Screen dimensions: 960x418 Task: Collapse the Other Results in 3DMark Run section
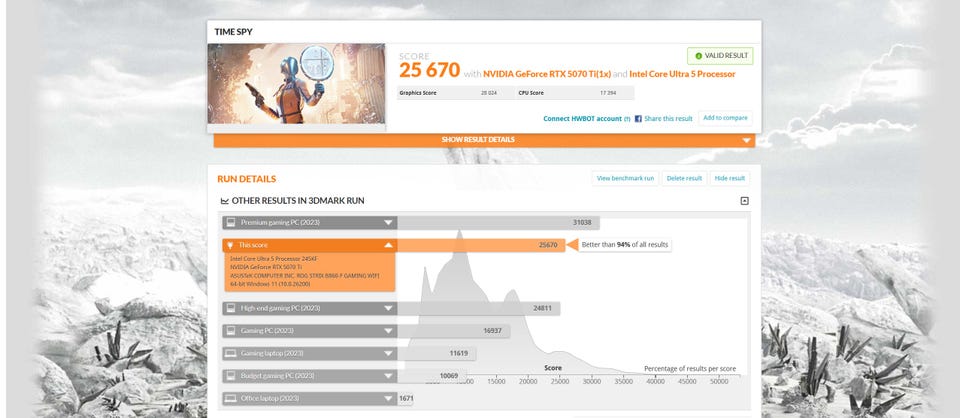(x=744, y=201)
